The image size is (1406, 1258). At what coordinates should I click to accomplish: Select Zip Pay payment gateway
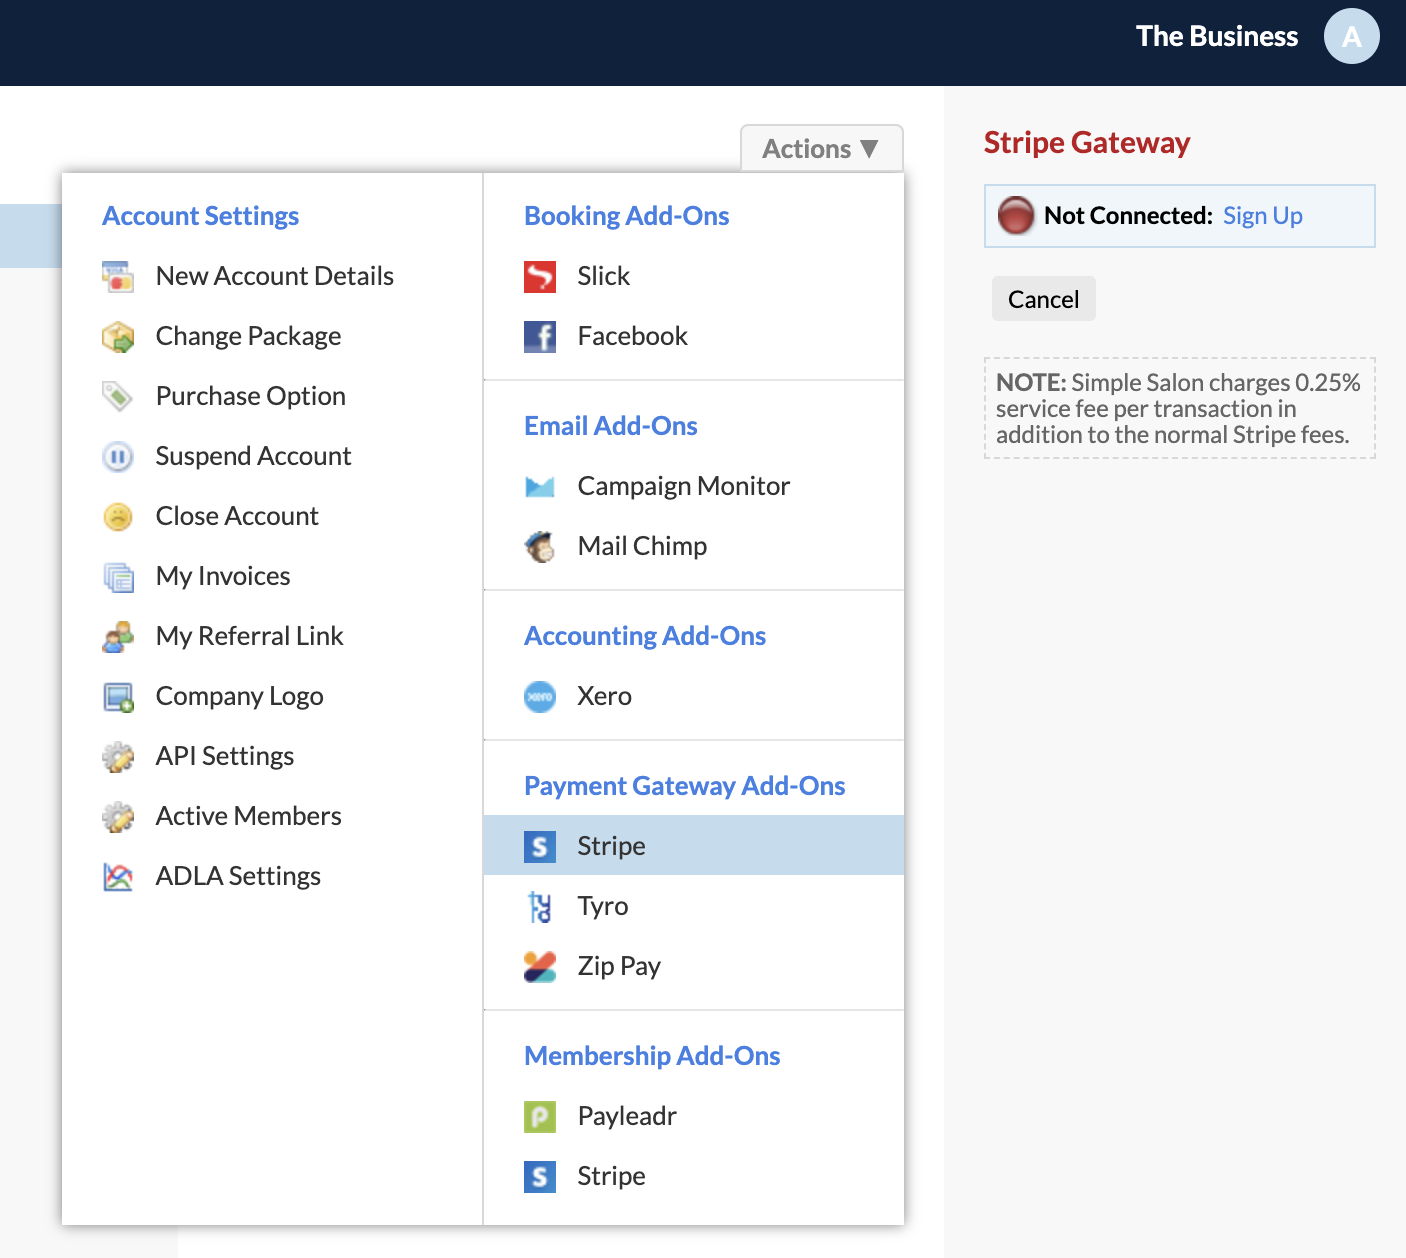pyautogui.click(x=694, y=966)
